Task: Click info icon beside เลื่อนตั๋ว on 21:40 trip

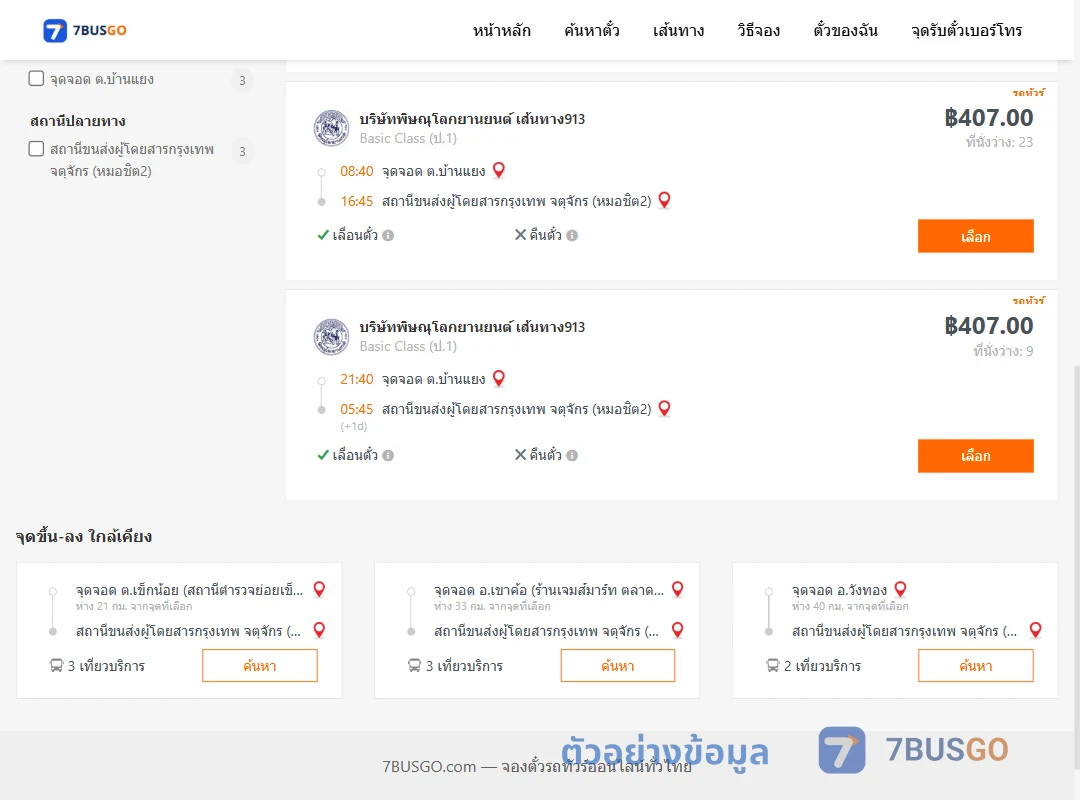Action: coord(388,455)
